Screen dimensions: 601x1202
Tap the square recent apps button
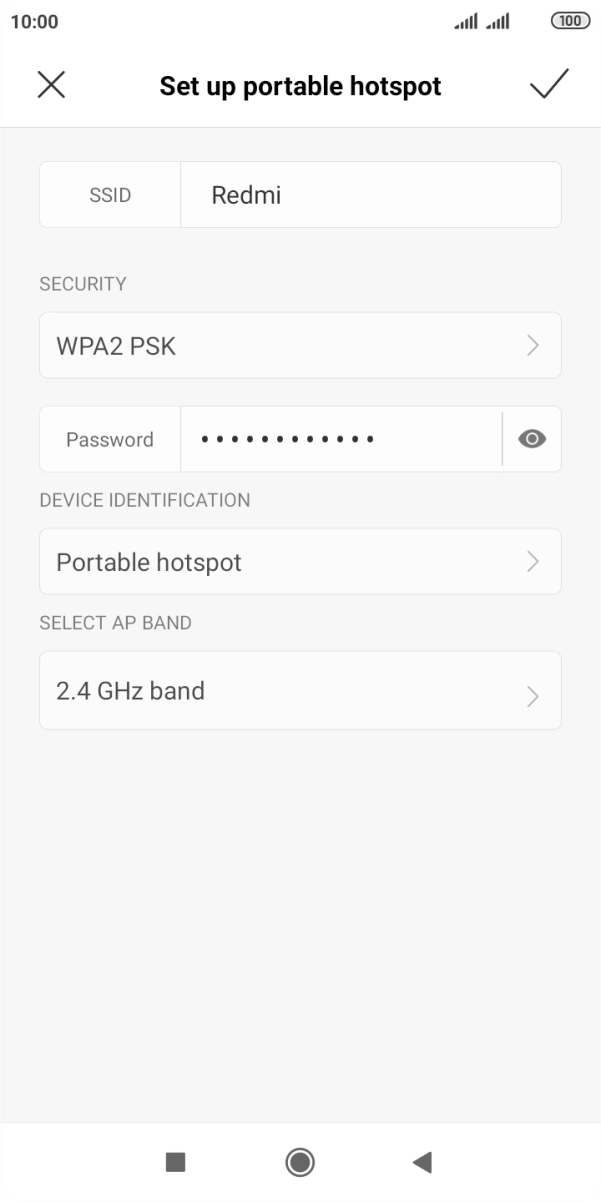tap(175, 1161)
